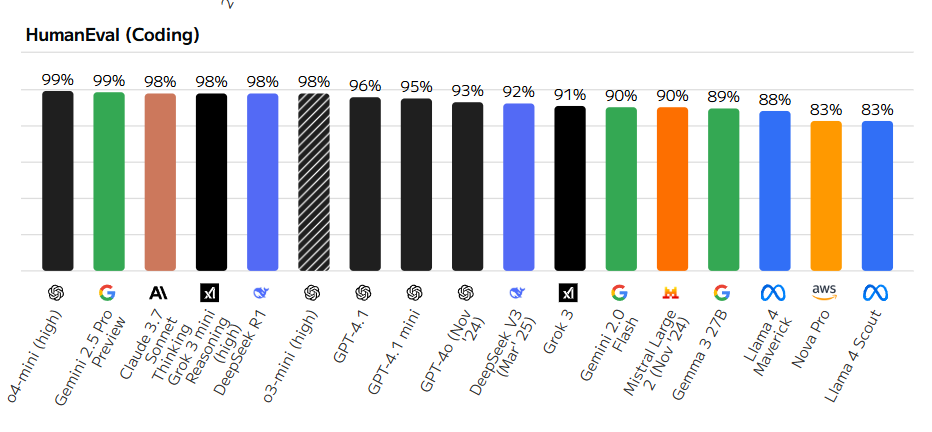Click the Meta logo under Llama 4 Scout
The height and width of the screenshot is (432, 932).
(x=876, y=292)
